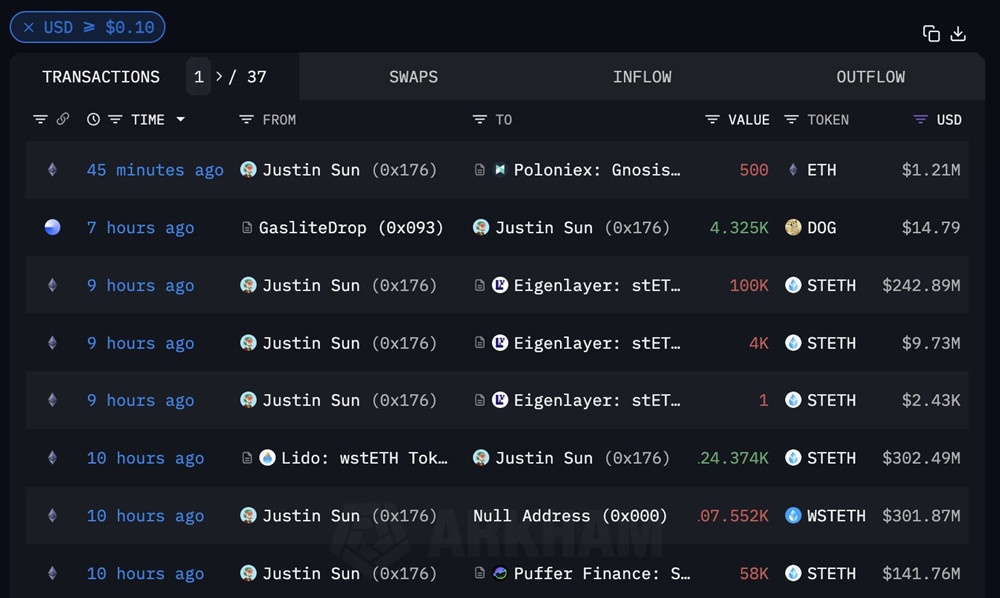Click the copy icon at top right
The height and width of the screenshot is (598, 1000).
tap(931, 33)
